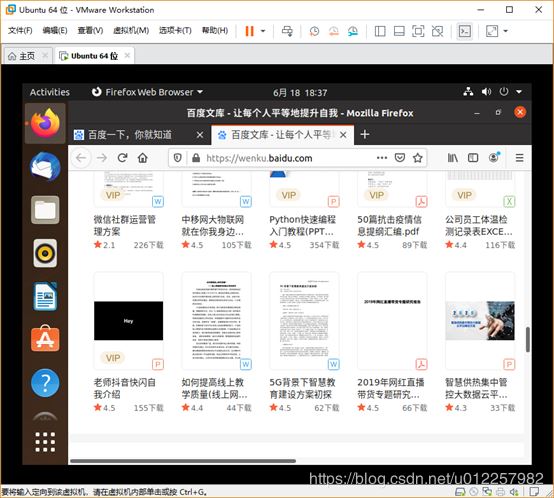Open the 查看(V) menu
The height and width of the screenshot is (498, 554).
click(x=90, y=30)
